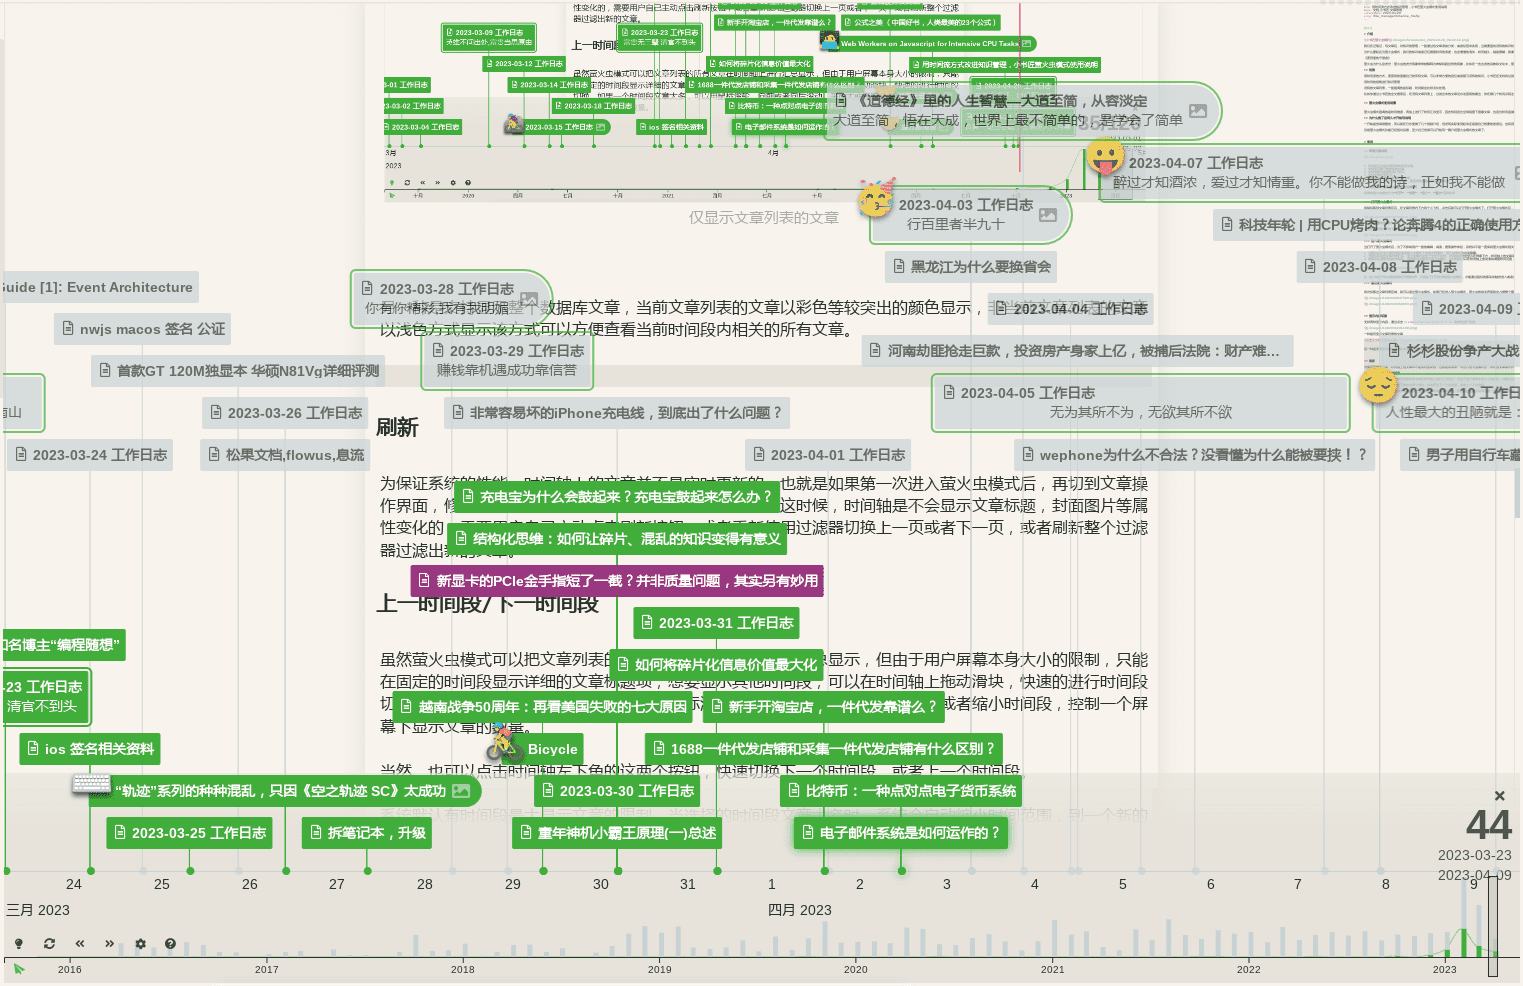Image resolution: width=1523 pixels, height=986 pixels.
Task: Open "首款GT 120M独显本" review entry
Action: [238, 371]
